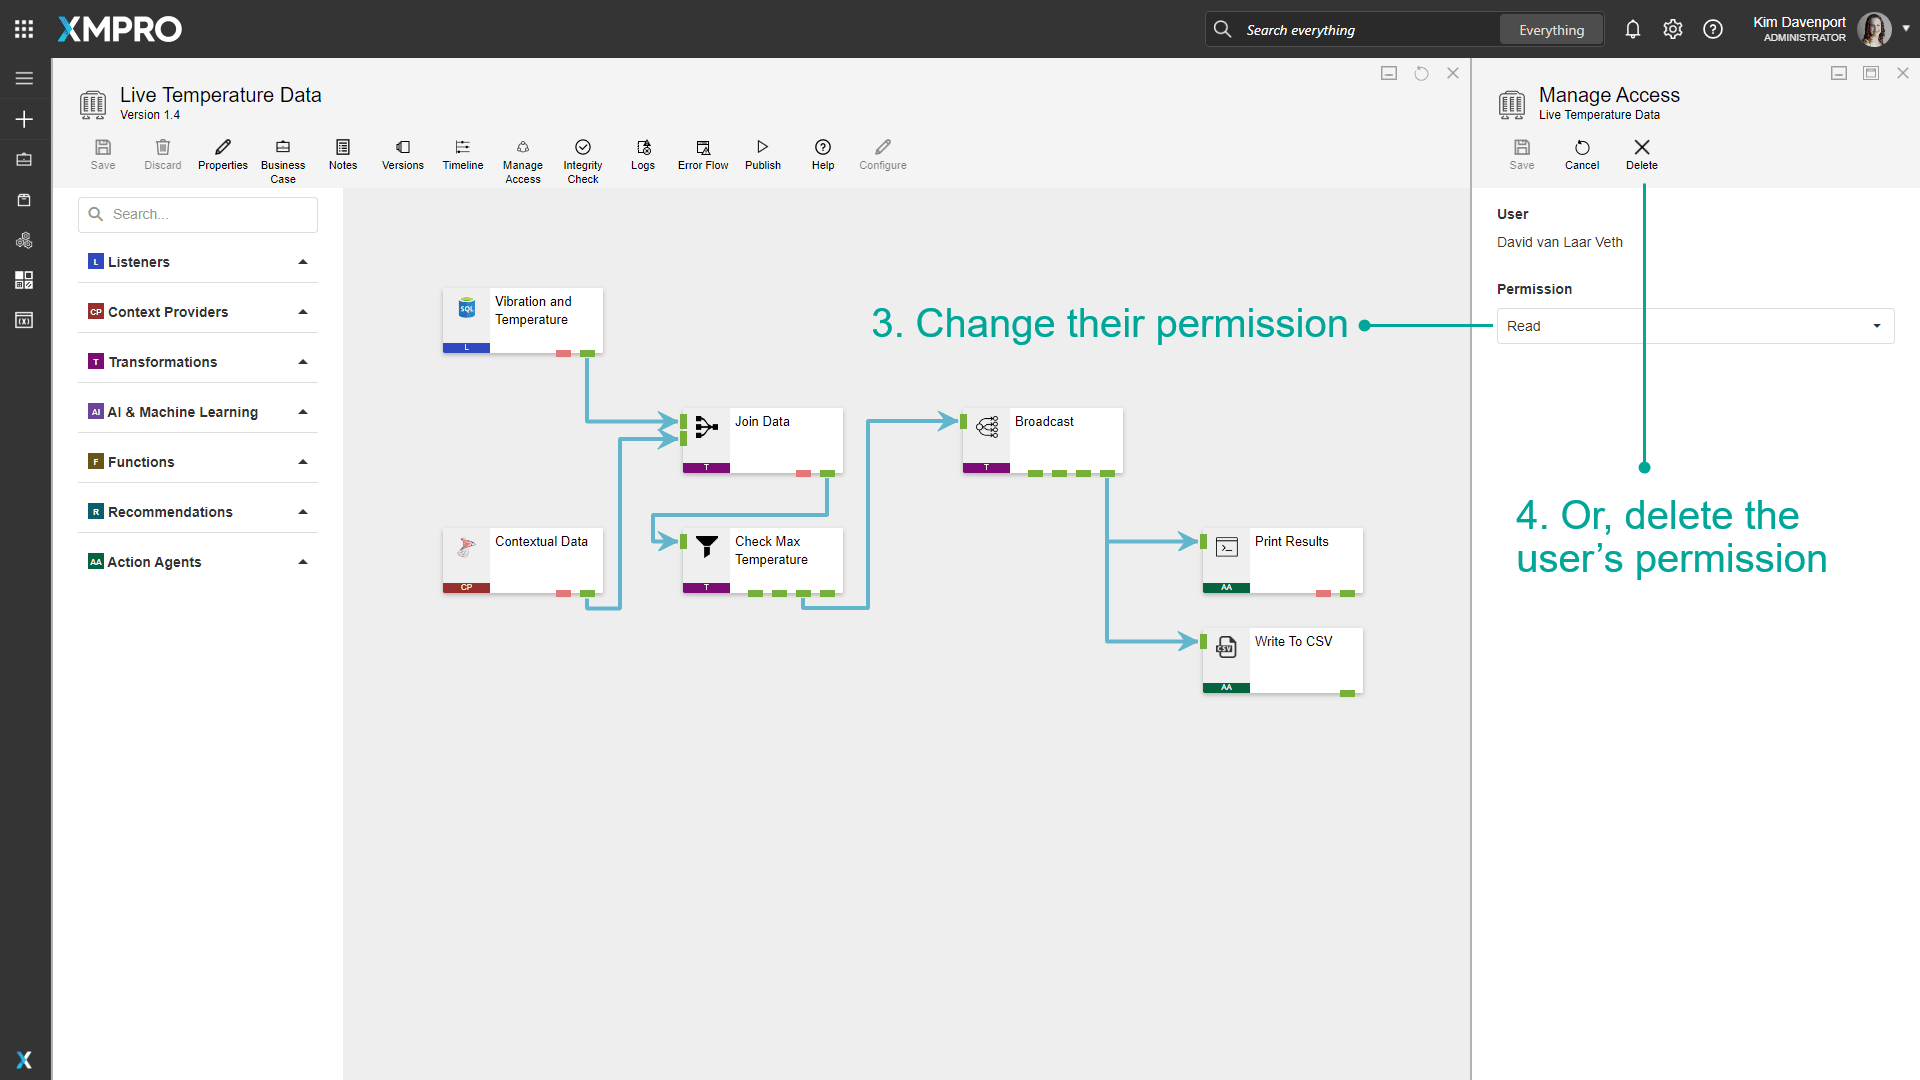Viewport: 1920px width, 1080px height.
Task: Open the Notes panel
Action: click(x=343, y=155)
